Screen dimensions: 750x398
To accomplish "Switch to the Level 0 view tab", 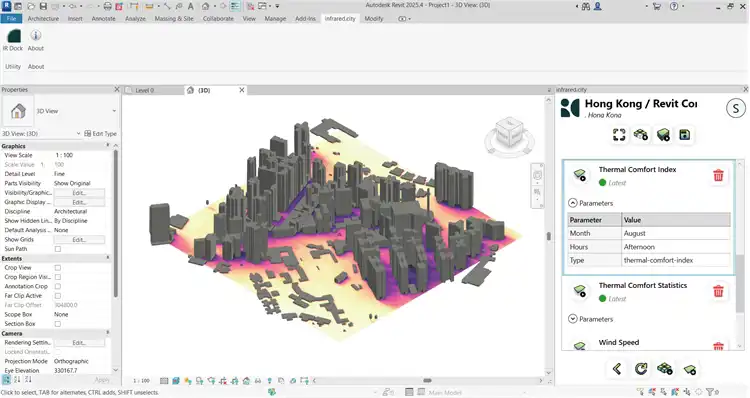I will click(144, 90).
